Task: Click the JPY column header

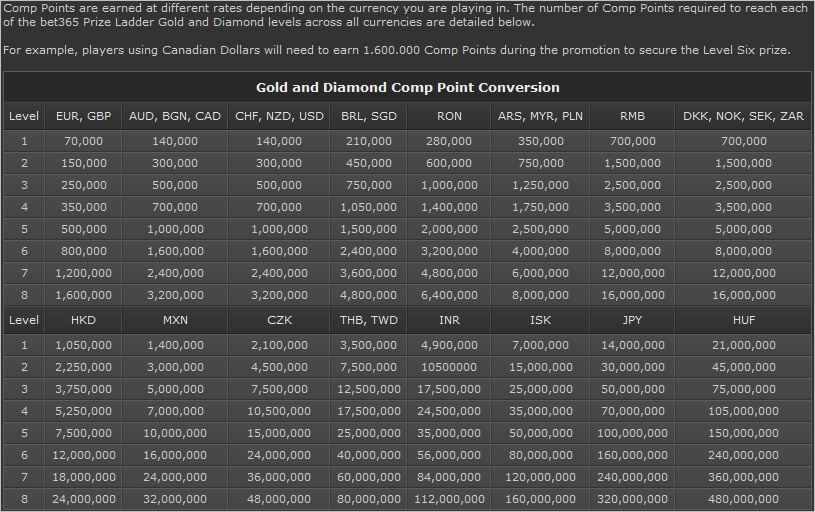Action: (x=633, y=320)
